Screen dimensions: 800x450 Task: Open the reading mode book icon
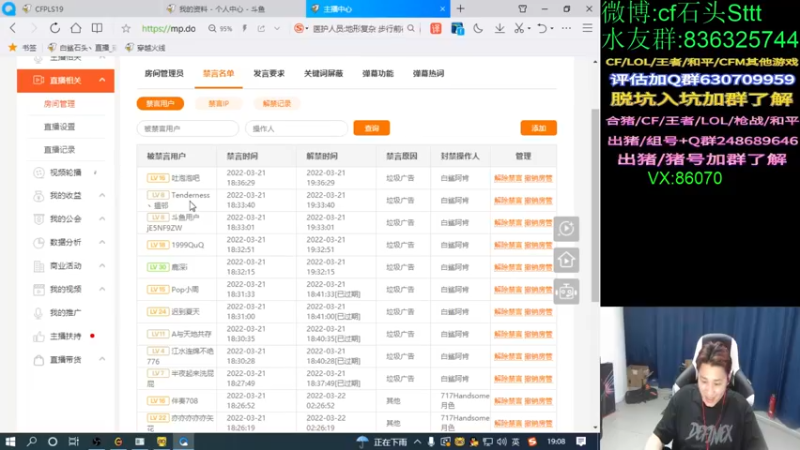(97, 29)
